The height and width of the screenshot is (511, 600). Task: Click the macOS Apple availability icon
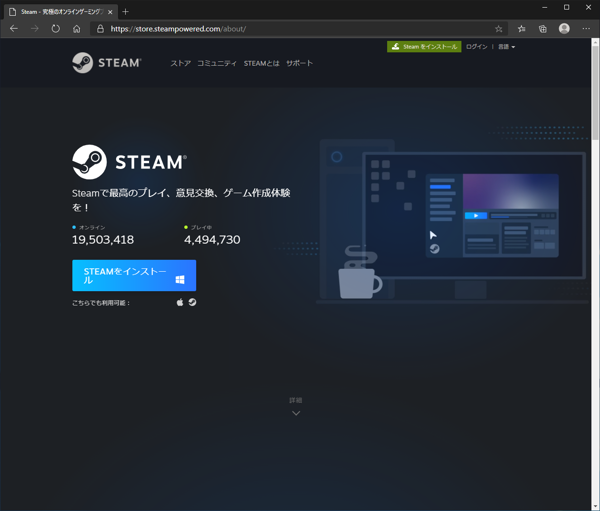[180, 302]
